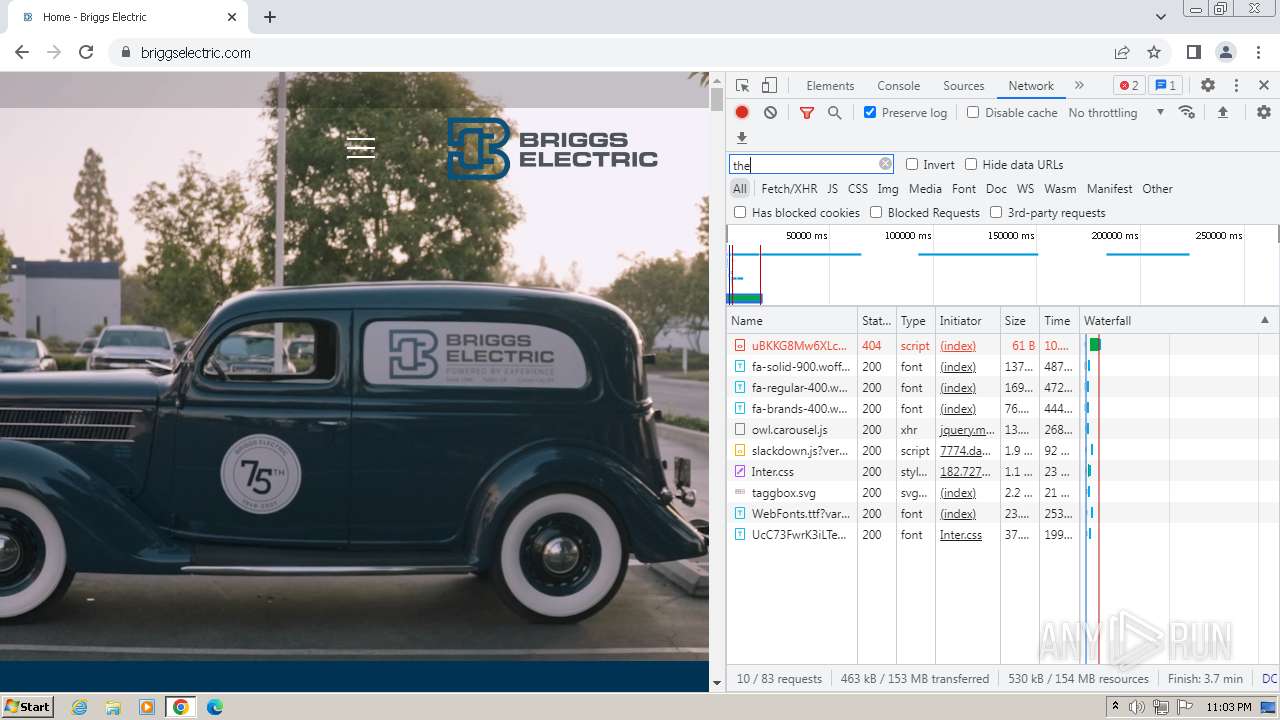
Task: Filter requests by Font type
Action: [964, 189]
